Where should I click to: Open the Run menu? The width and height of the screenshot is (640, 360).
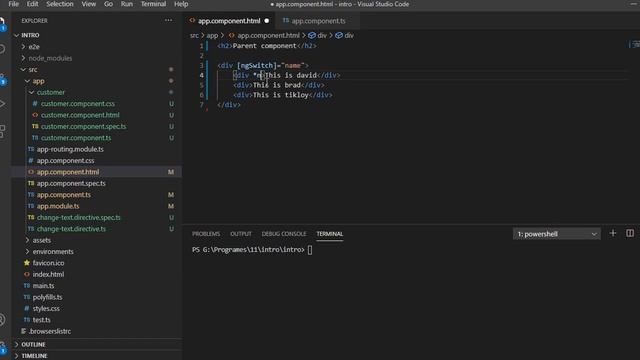(x=127, y=4)
